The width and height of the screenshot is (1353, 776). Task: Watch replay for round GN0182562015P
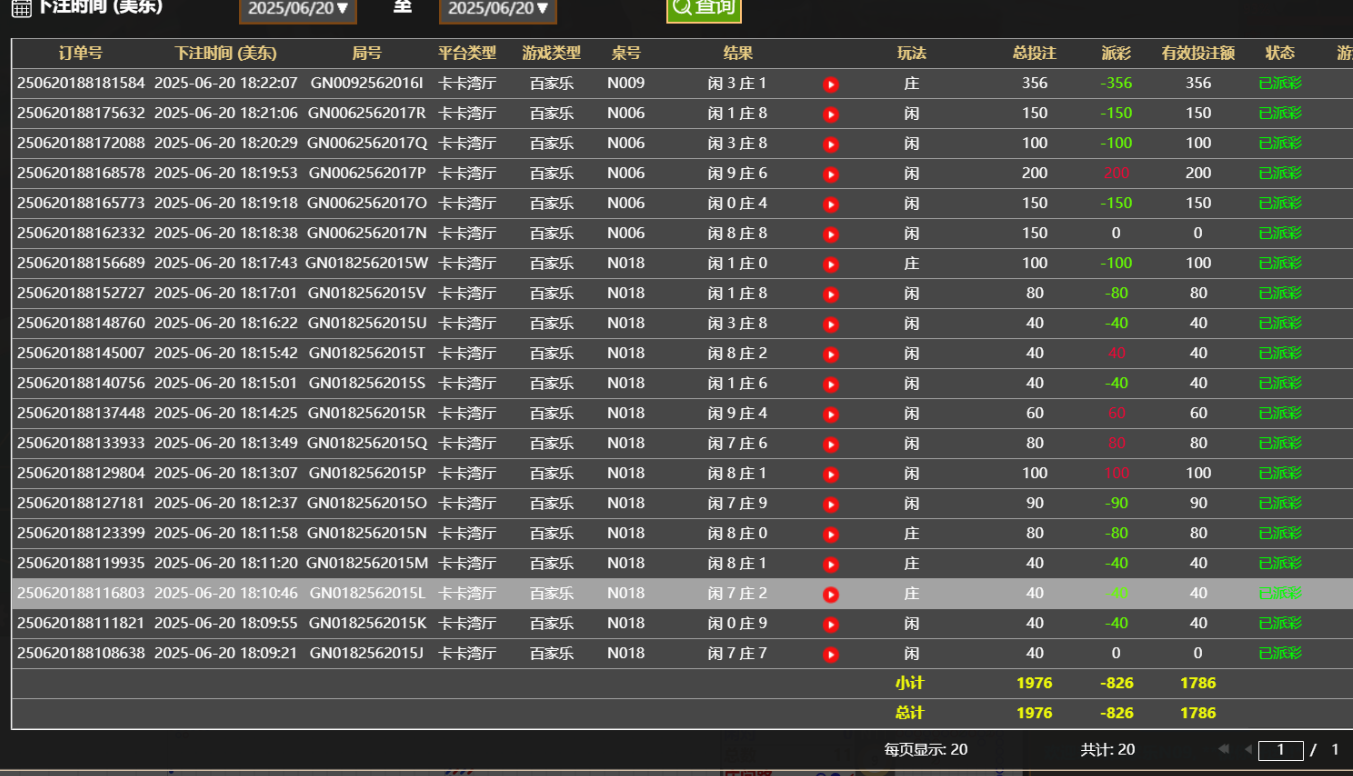click(830, 474)
